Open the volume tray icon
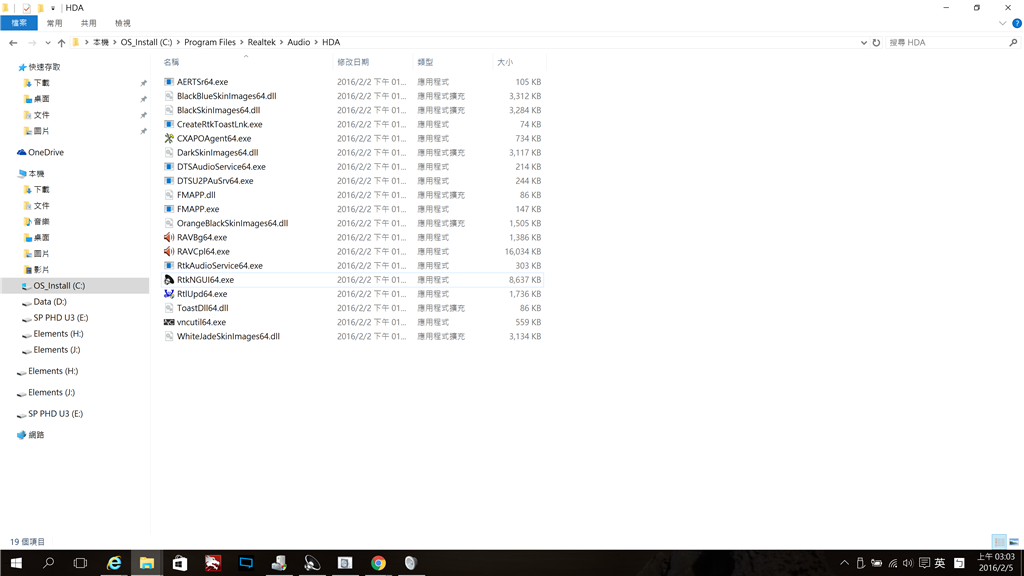The height and width of the screenshot is (576, 1024). pyautogui.click(x=908, y=563)
